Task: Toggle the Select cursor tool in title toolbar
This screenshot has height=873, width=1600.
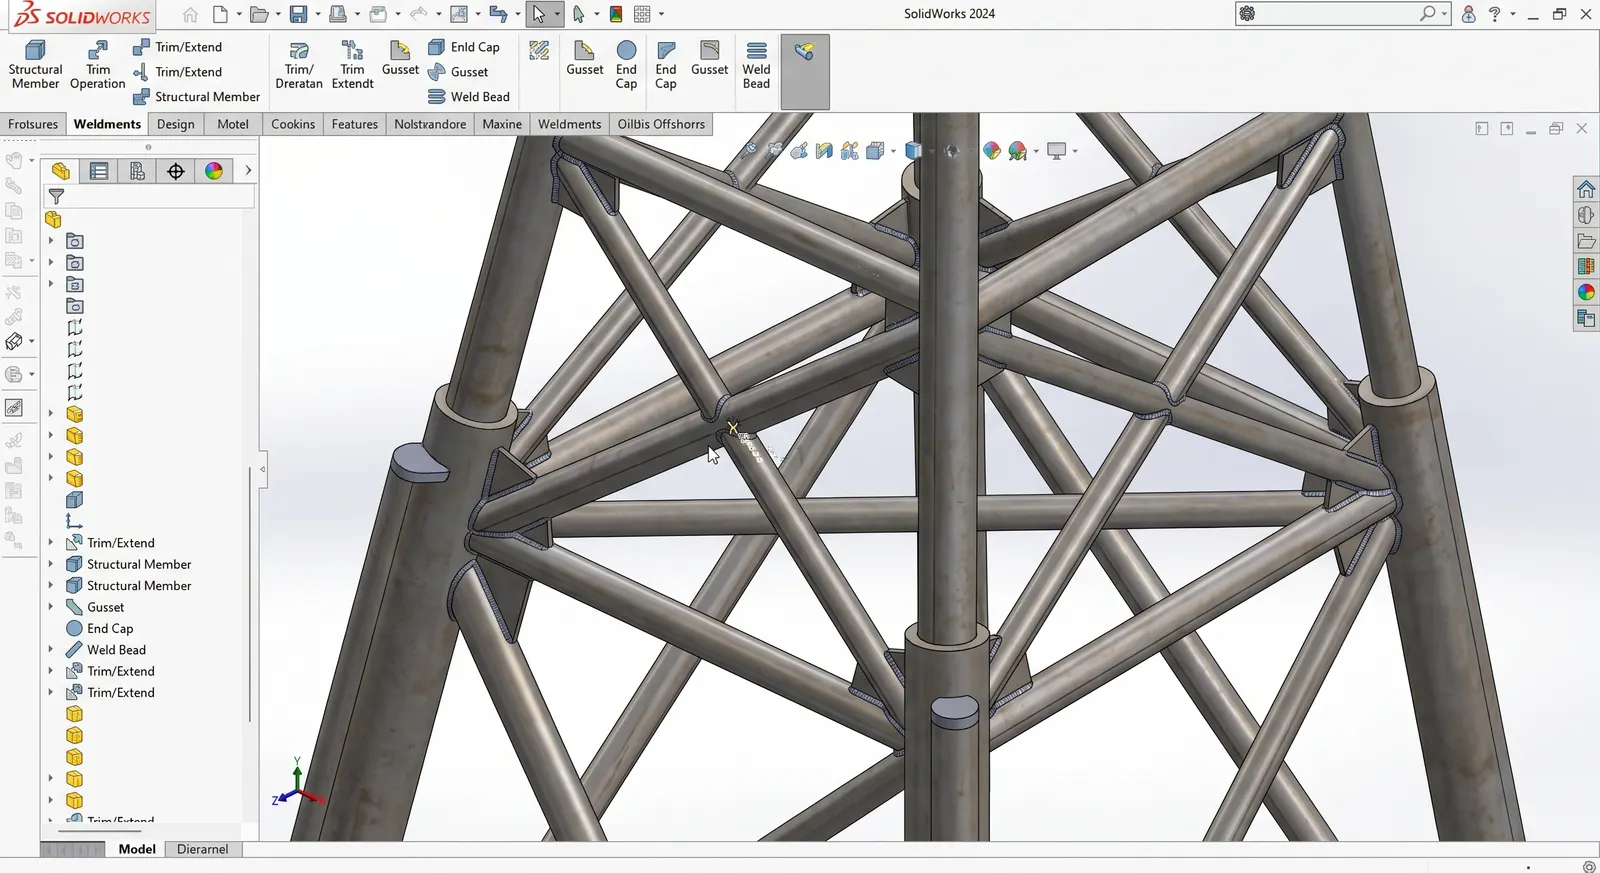Action: [x=539, y=14]
